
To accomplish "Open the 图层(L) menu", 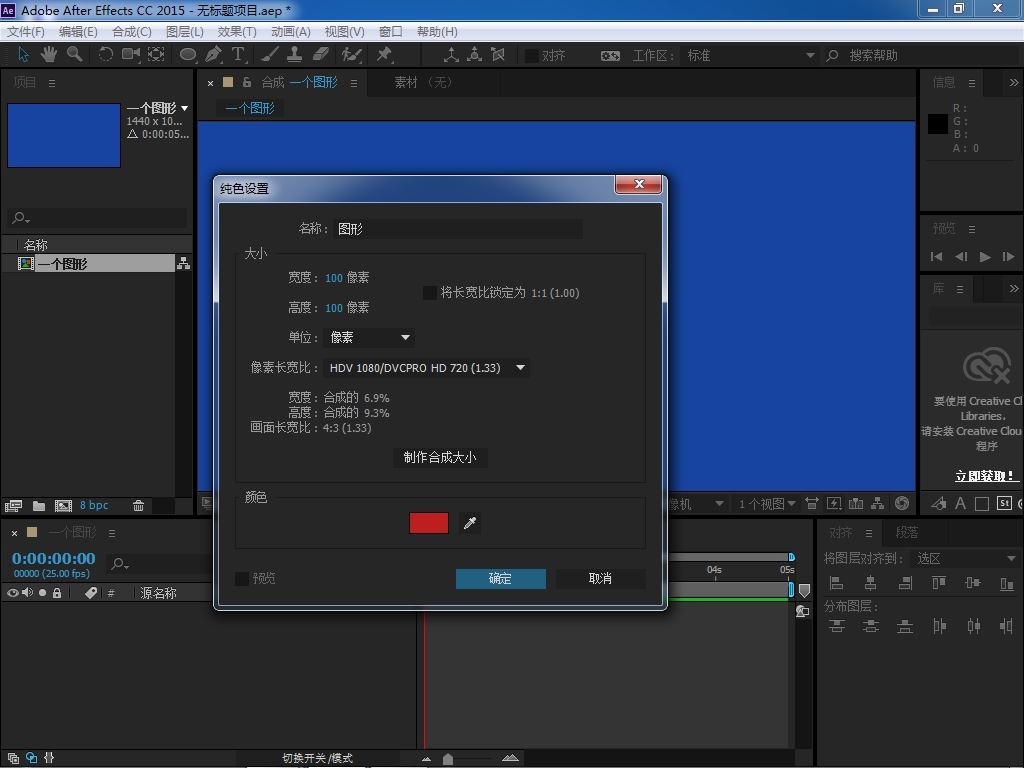I will [x=185, y=31].
